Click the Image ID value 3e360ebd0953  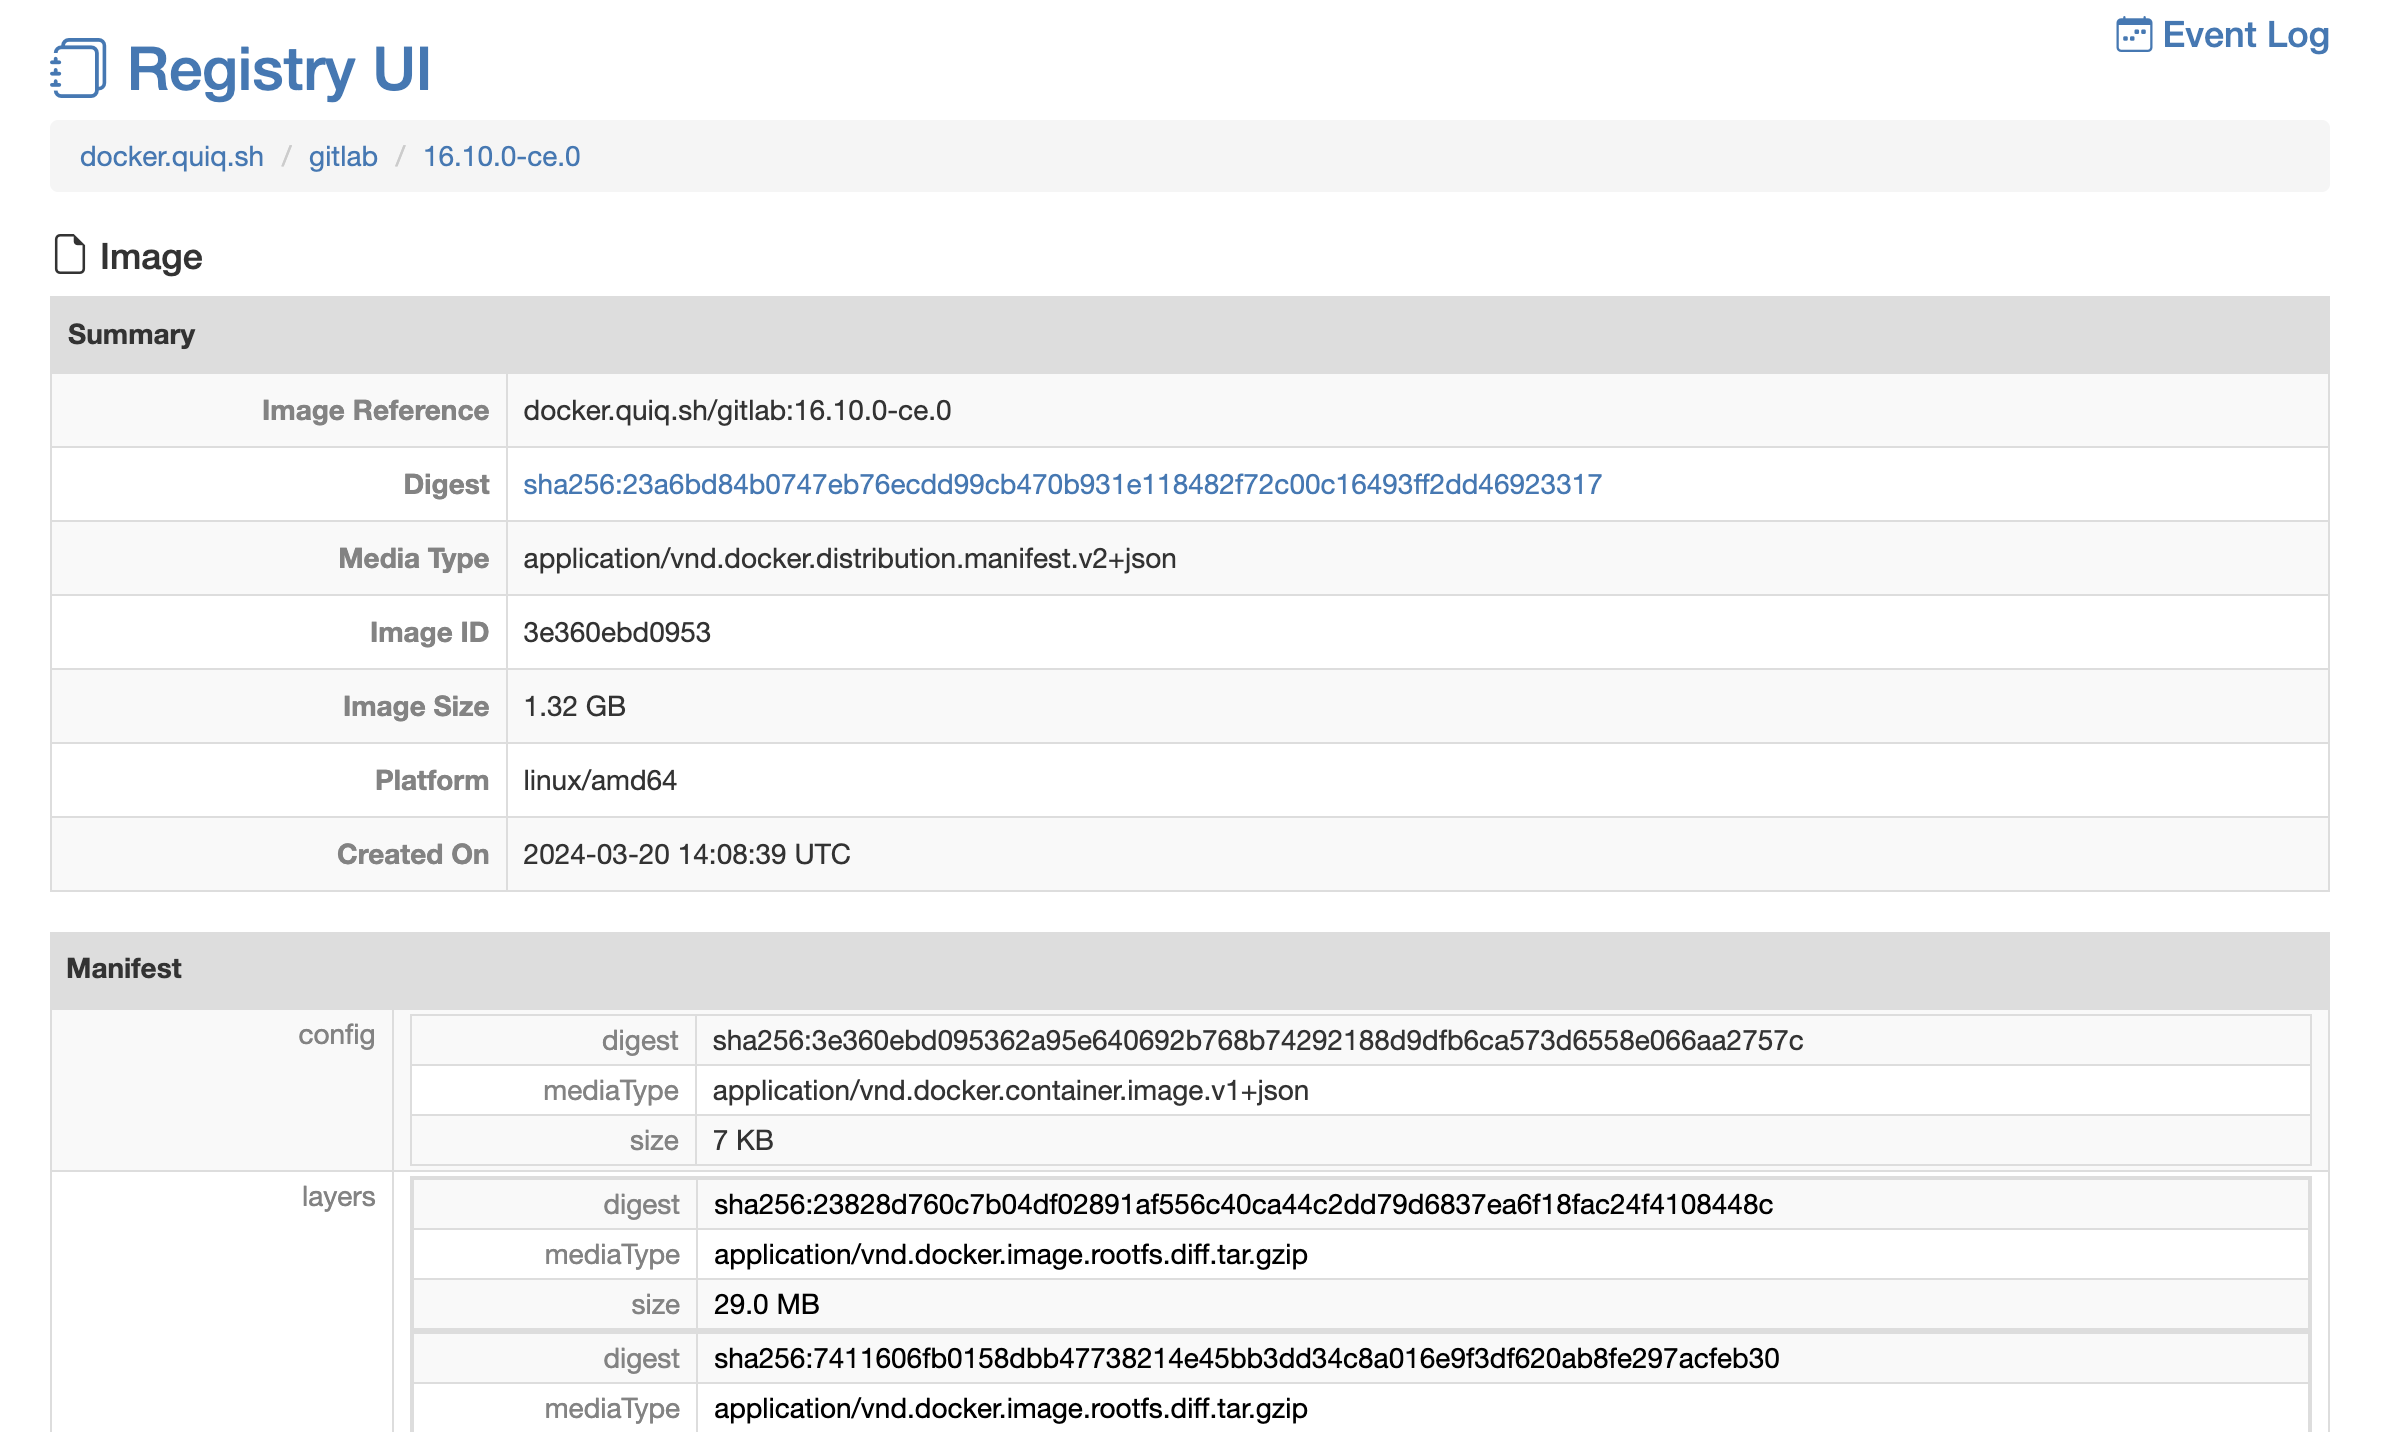616,632
